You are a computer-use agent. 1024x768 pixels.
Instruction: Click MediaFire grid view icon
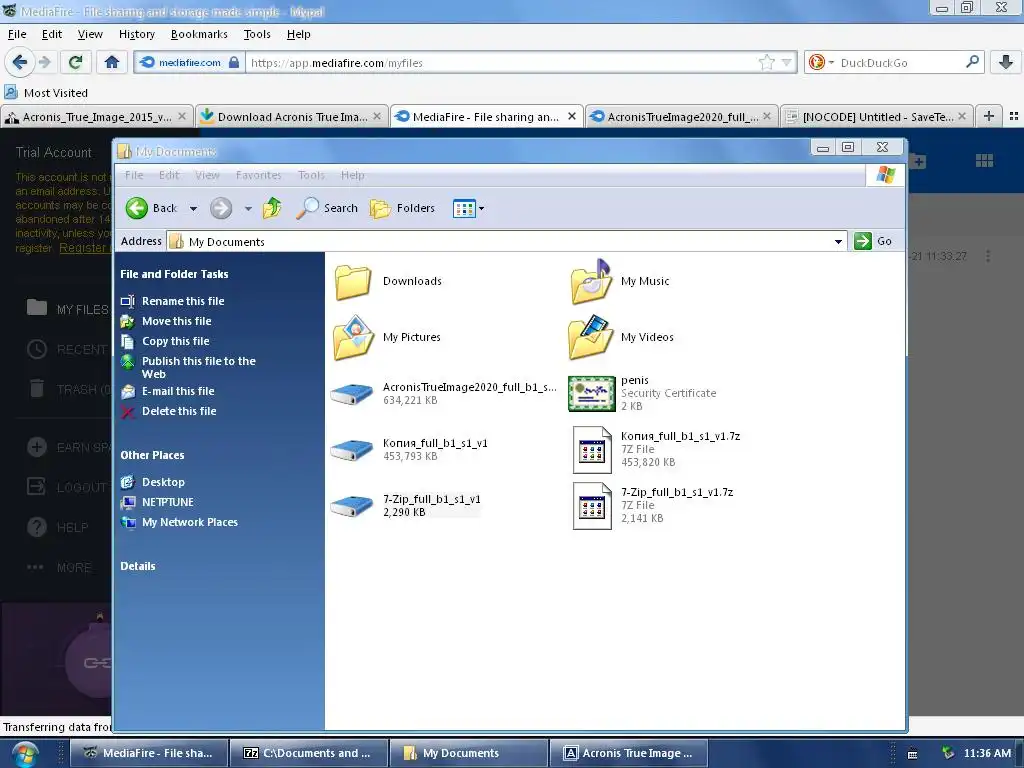(984, 161)
